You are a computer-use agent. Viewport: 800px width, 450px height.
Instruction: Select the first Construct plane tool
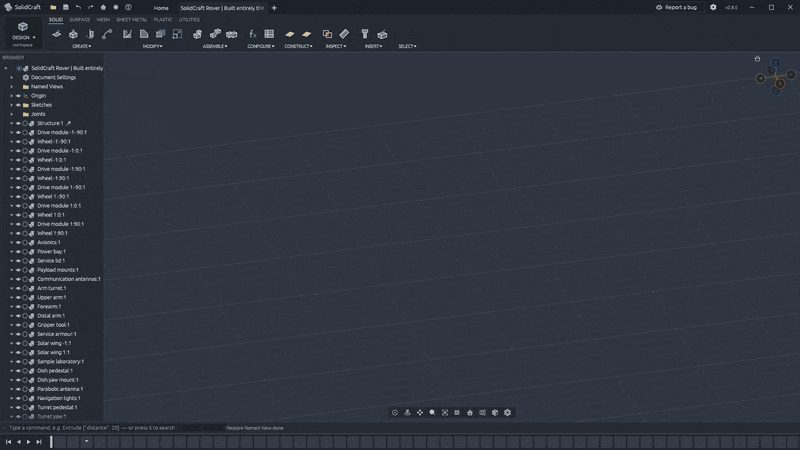[290, 34]
